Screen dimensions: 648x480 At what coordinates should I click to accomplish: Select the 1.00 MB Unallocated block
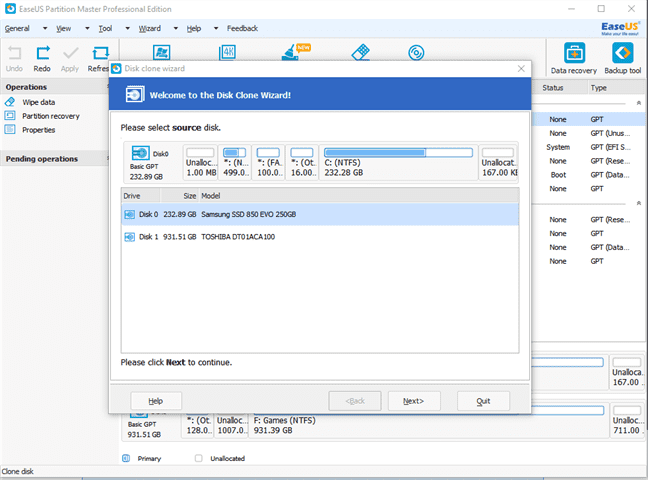point(200,162)
